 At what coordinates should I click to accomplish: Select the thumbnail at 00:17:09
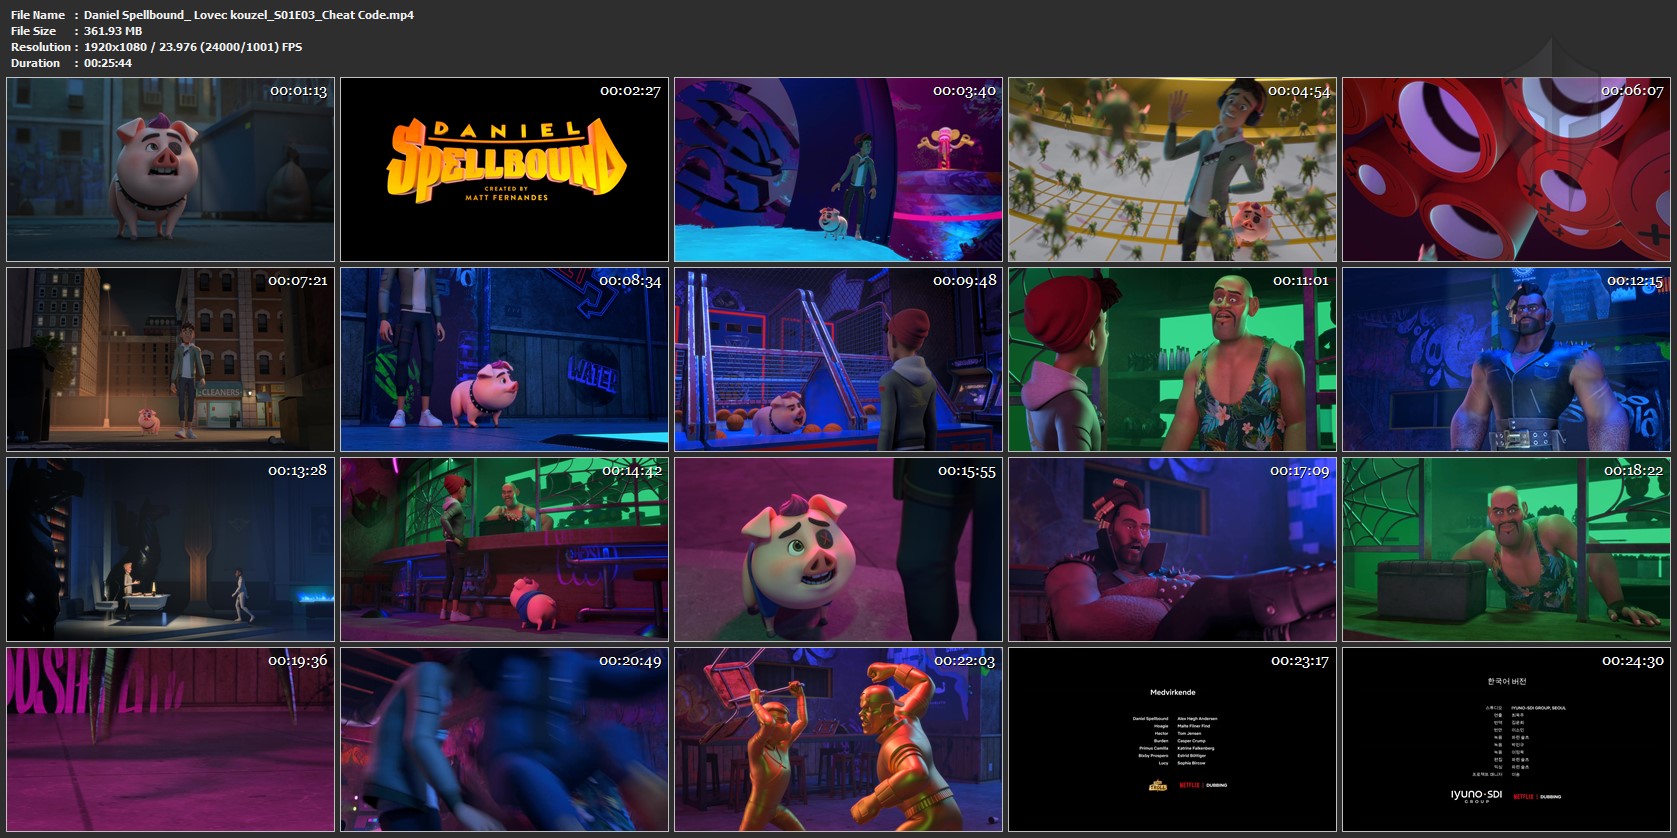pos(1172,549)
